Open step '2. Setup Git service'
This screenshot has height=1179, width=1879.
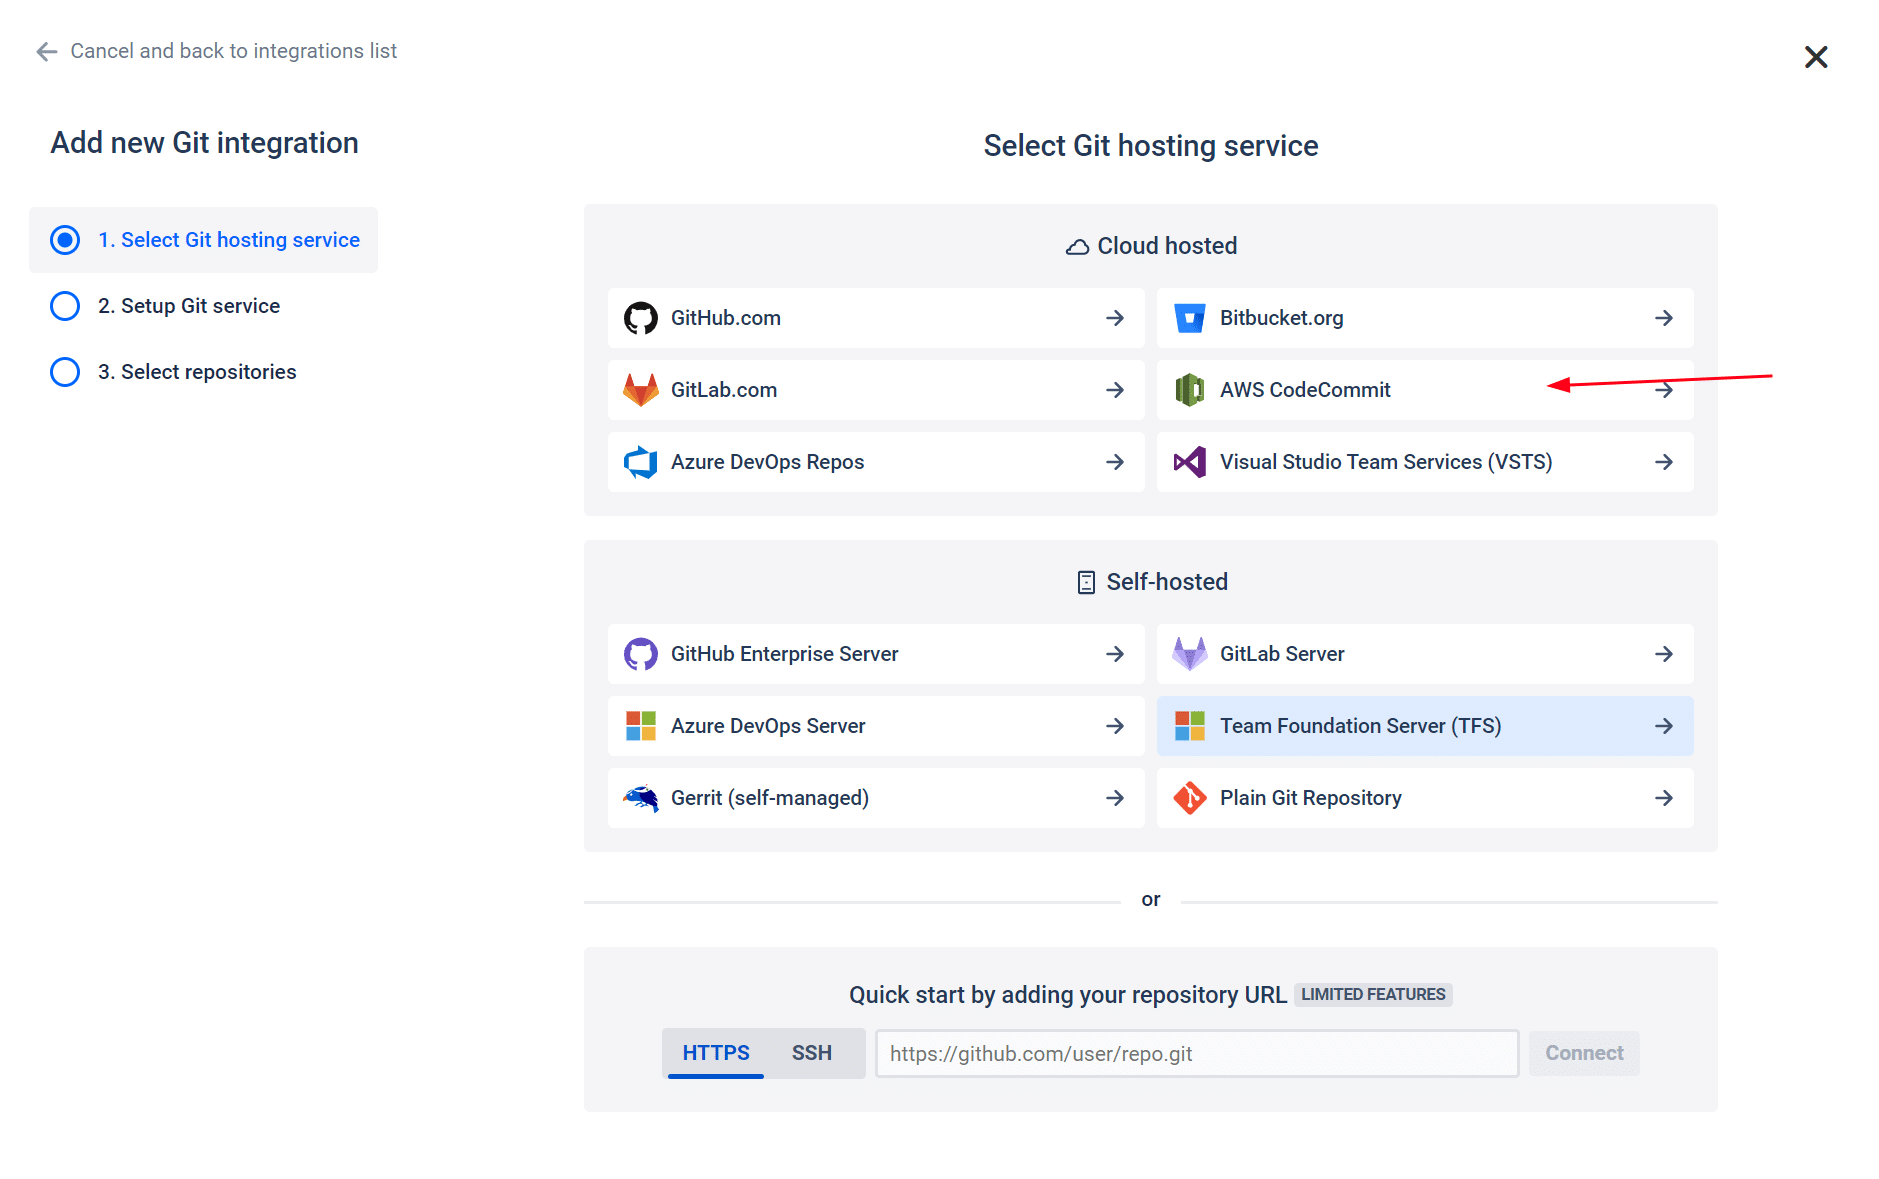(189, 306)
